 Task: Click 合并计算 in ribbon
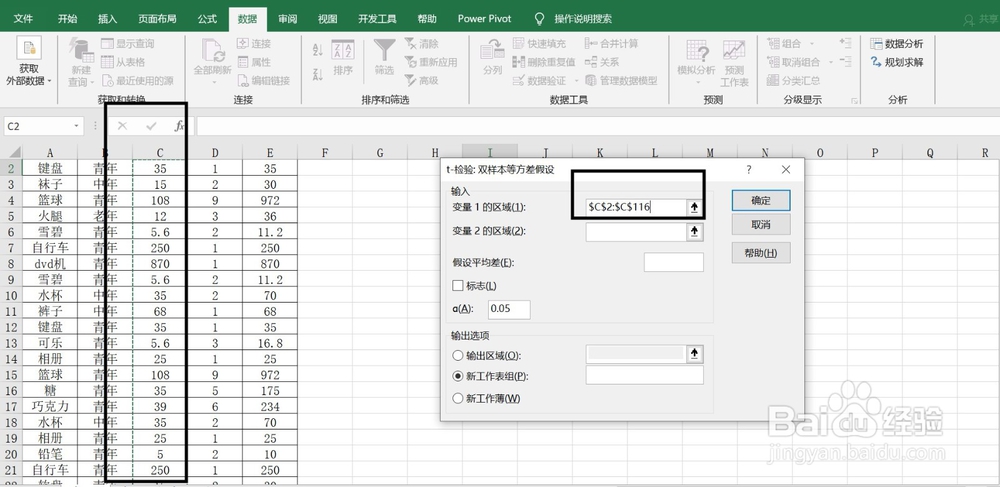pyautogui.click(x=612, y=43)
